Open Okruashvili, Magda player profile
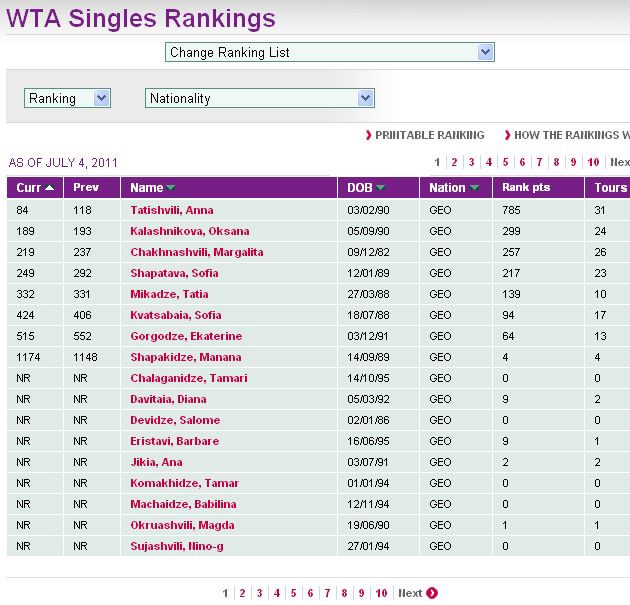The image size is (630, 605). point(182,525)
